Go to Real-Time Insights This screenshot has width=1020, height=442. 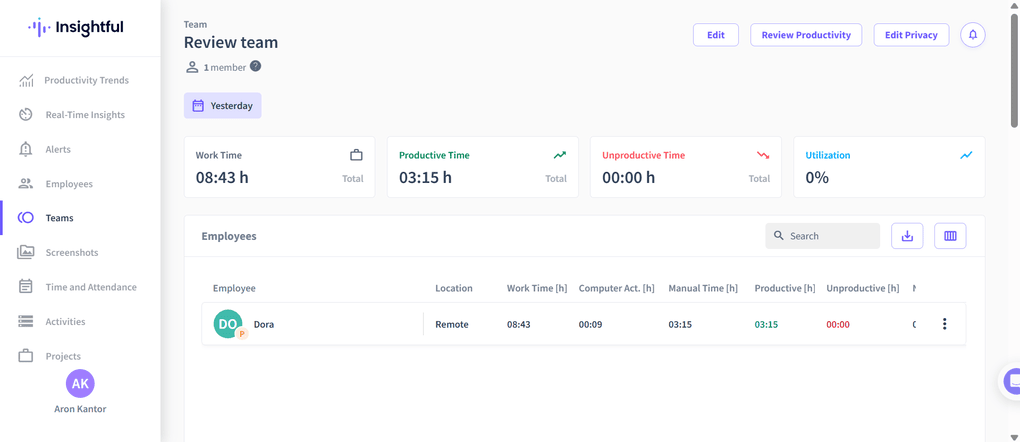(85, 115)
